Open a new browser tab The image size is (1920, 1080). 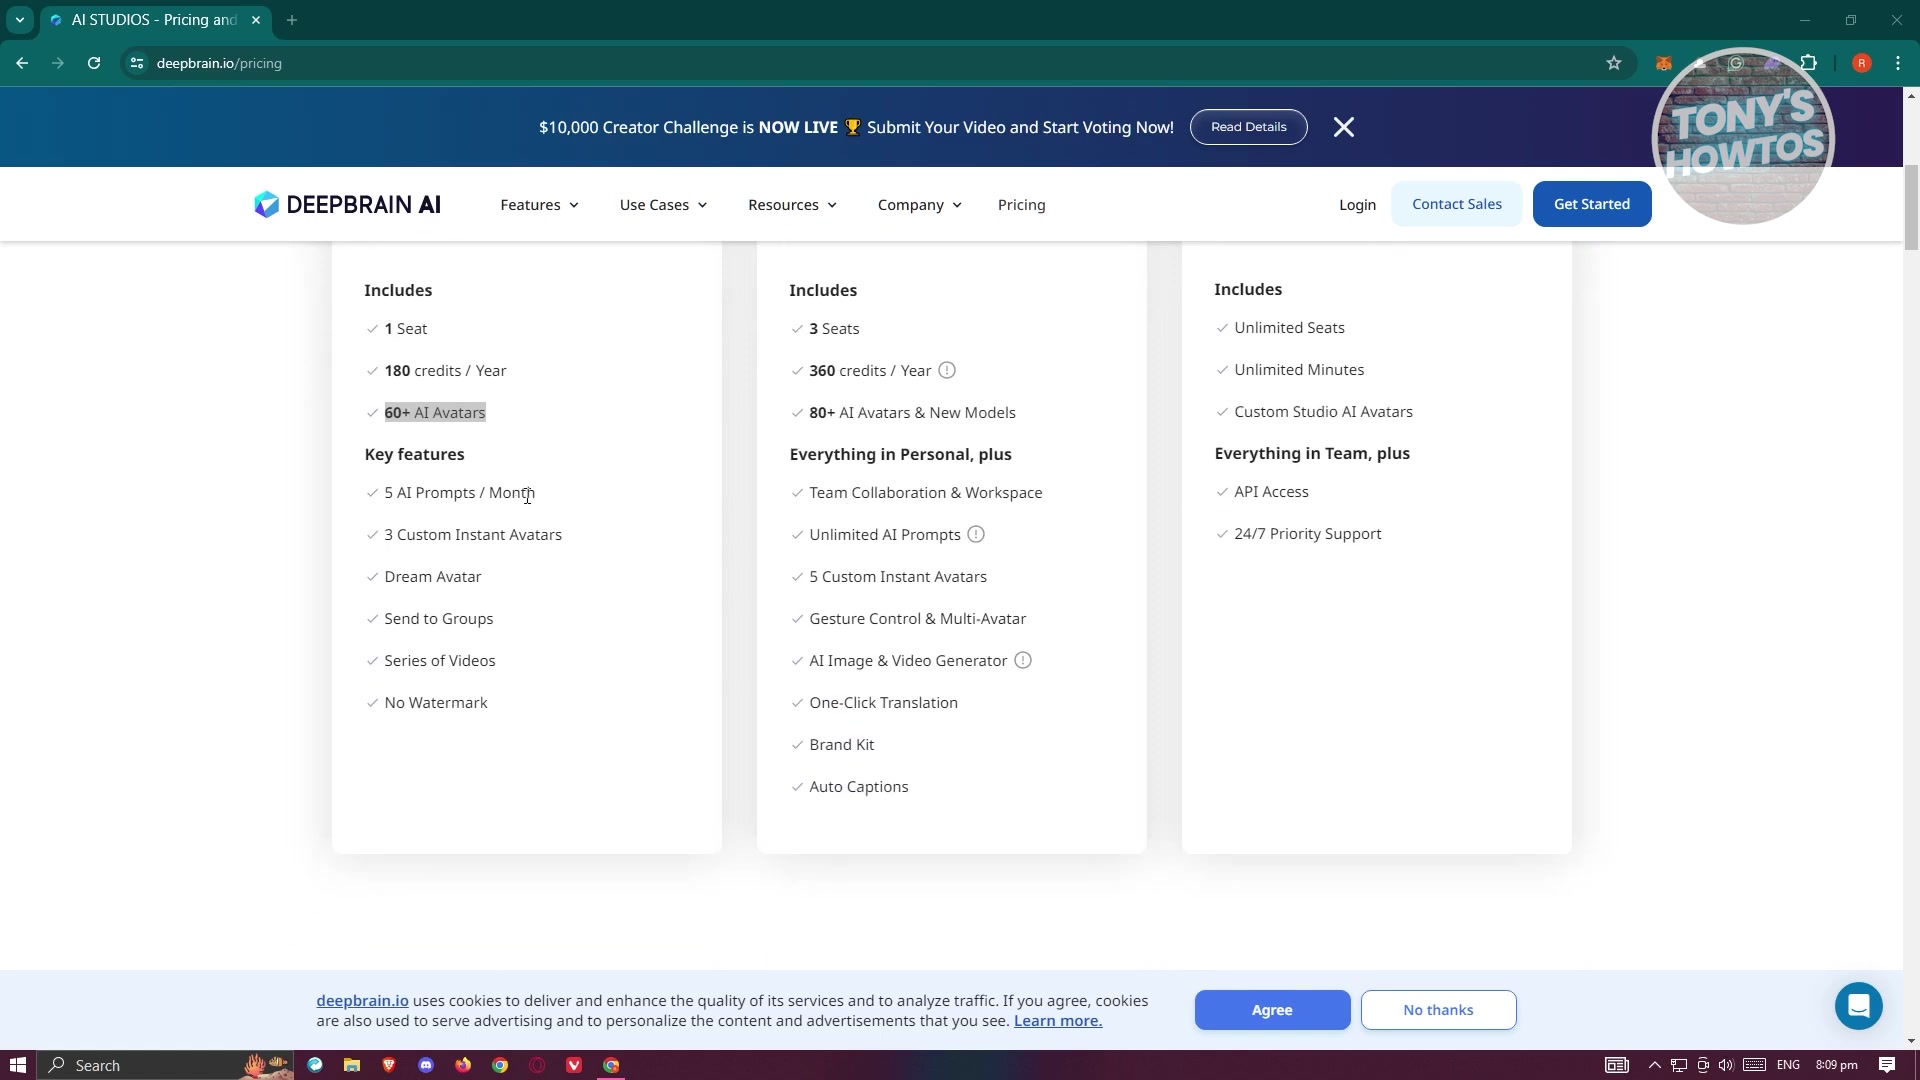pos(292,20)
